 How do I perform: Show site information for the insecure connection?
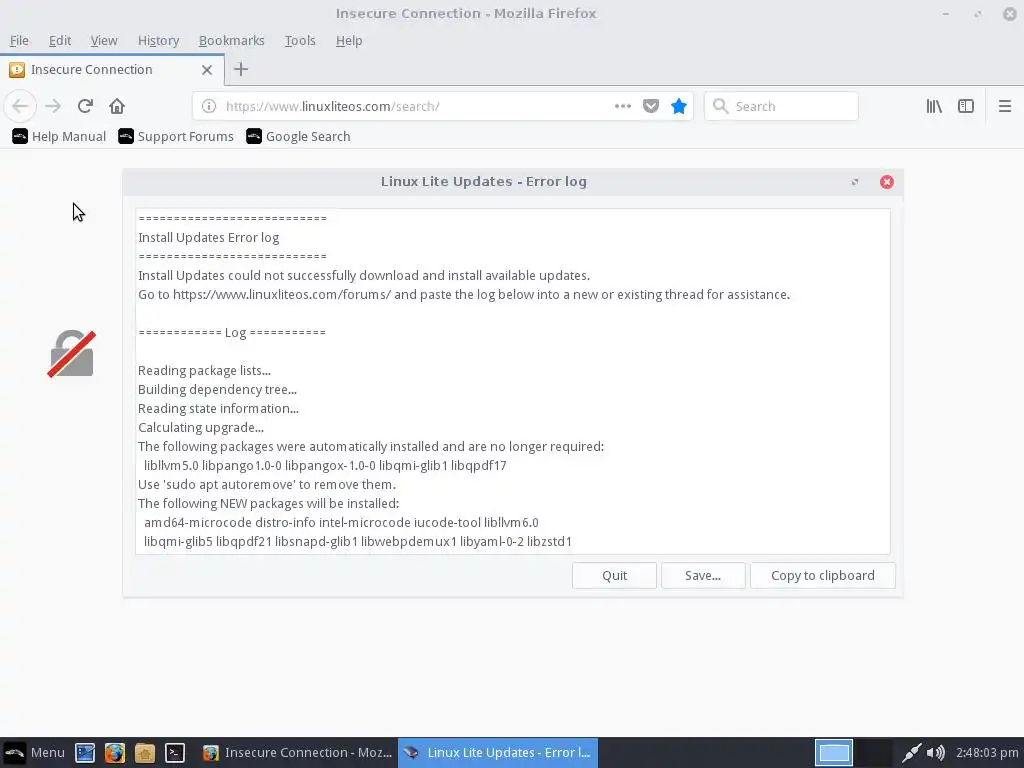pos(208,106)
